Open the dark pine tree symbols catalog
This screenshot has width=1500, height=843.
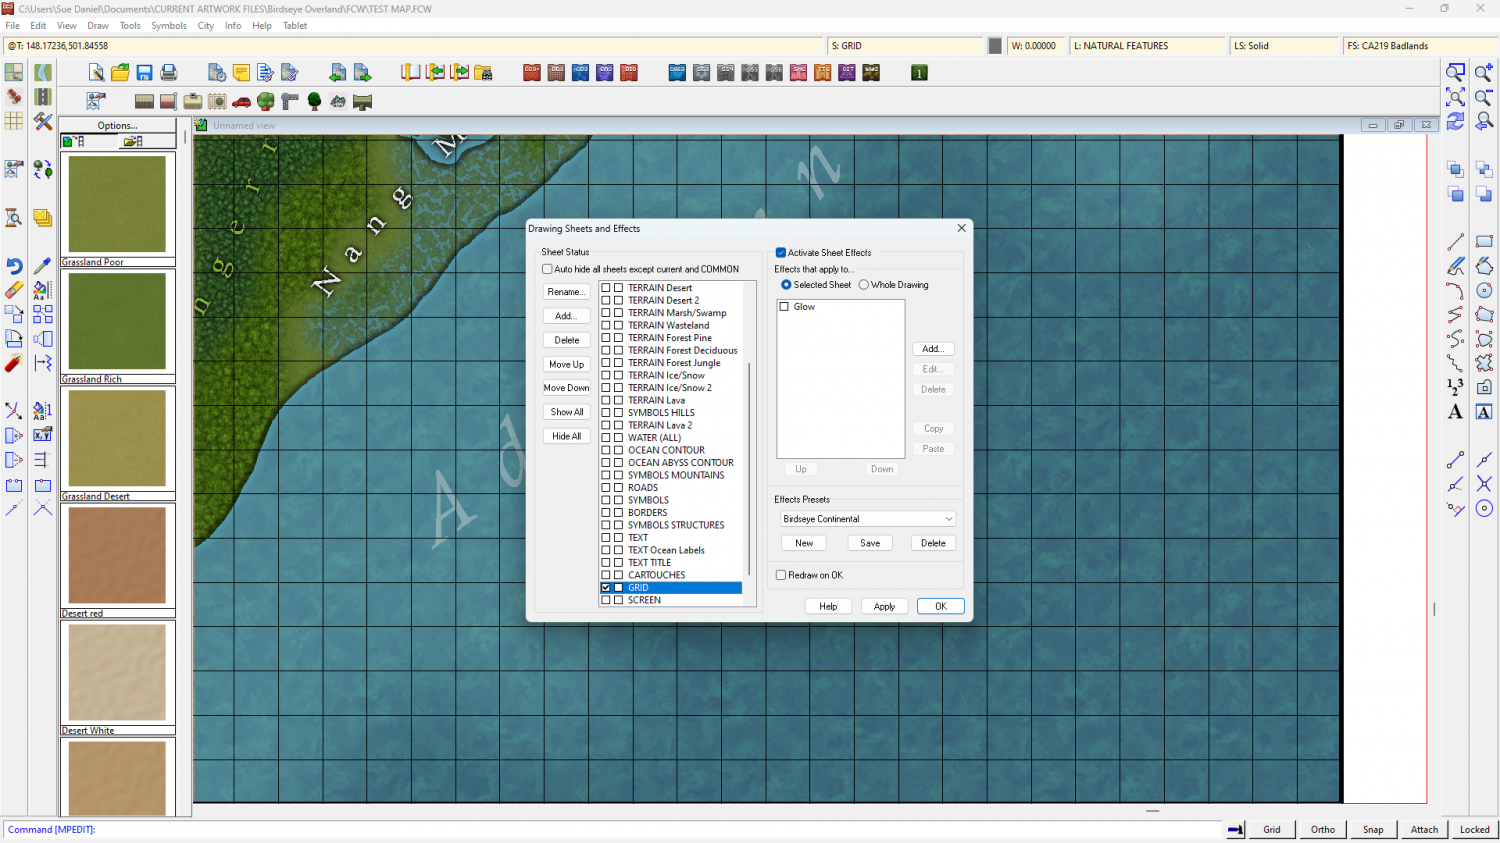(x=314, y=101)
